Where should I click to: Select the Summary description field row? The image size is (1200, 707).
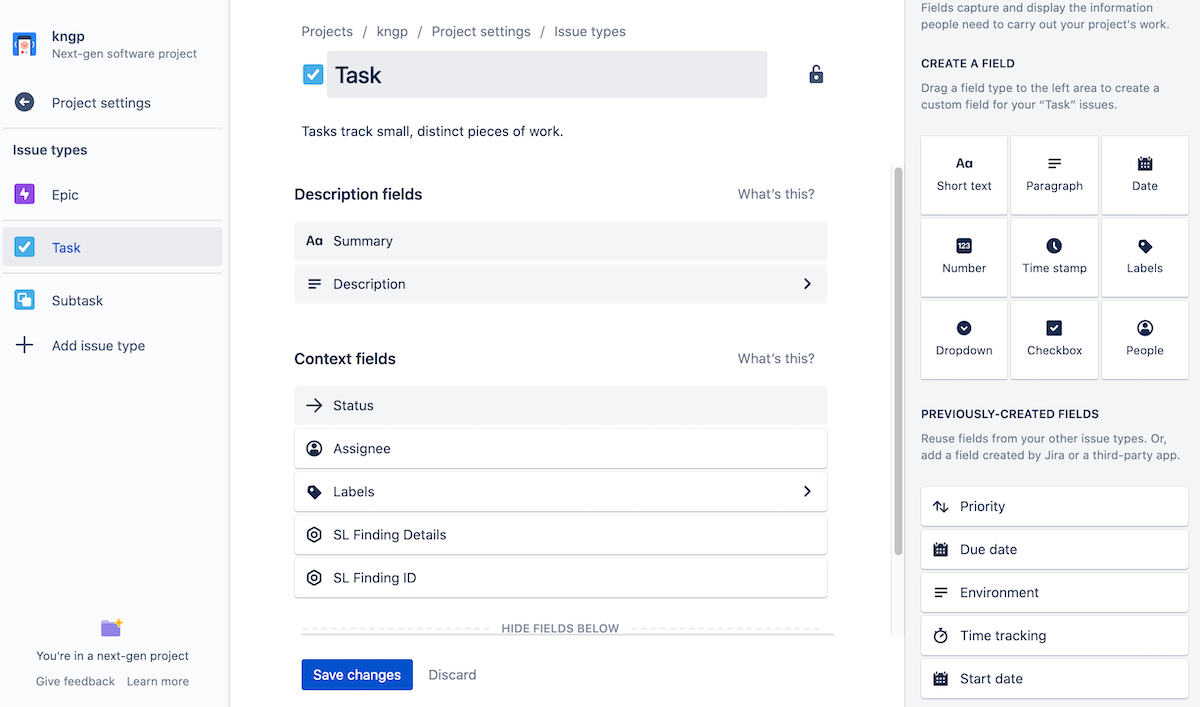click(x=560, y=241)
